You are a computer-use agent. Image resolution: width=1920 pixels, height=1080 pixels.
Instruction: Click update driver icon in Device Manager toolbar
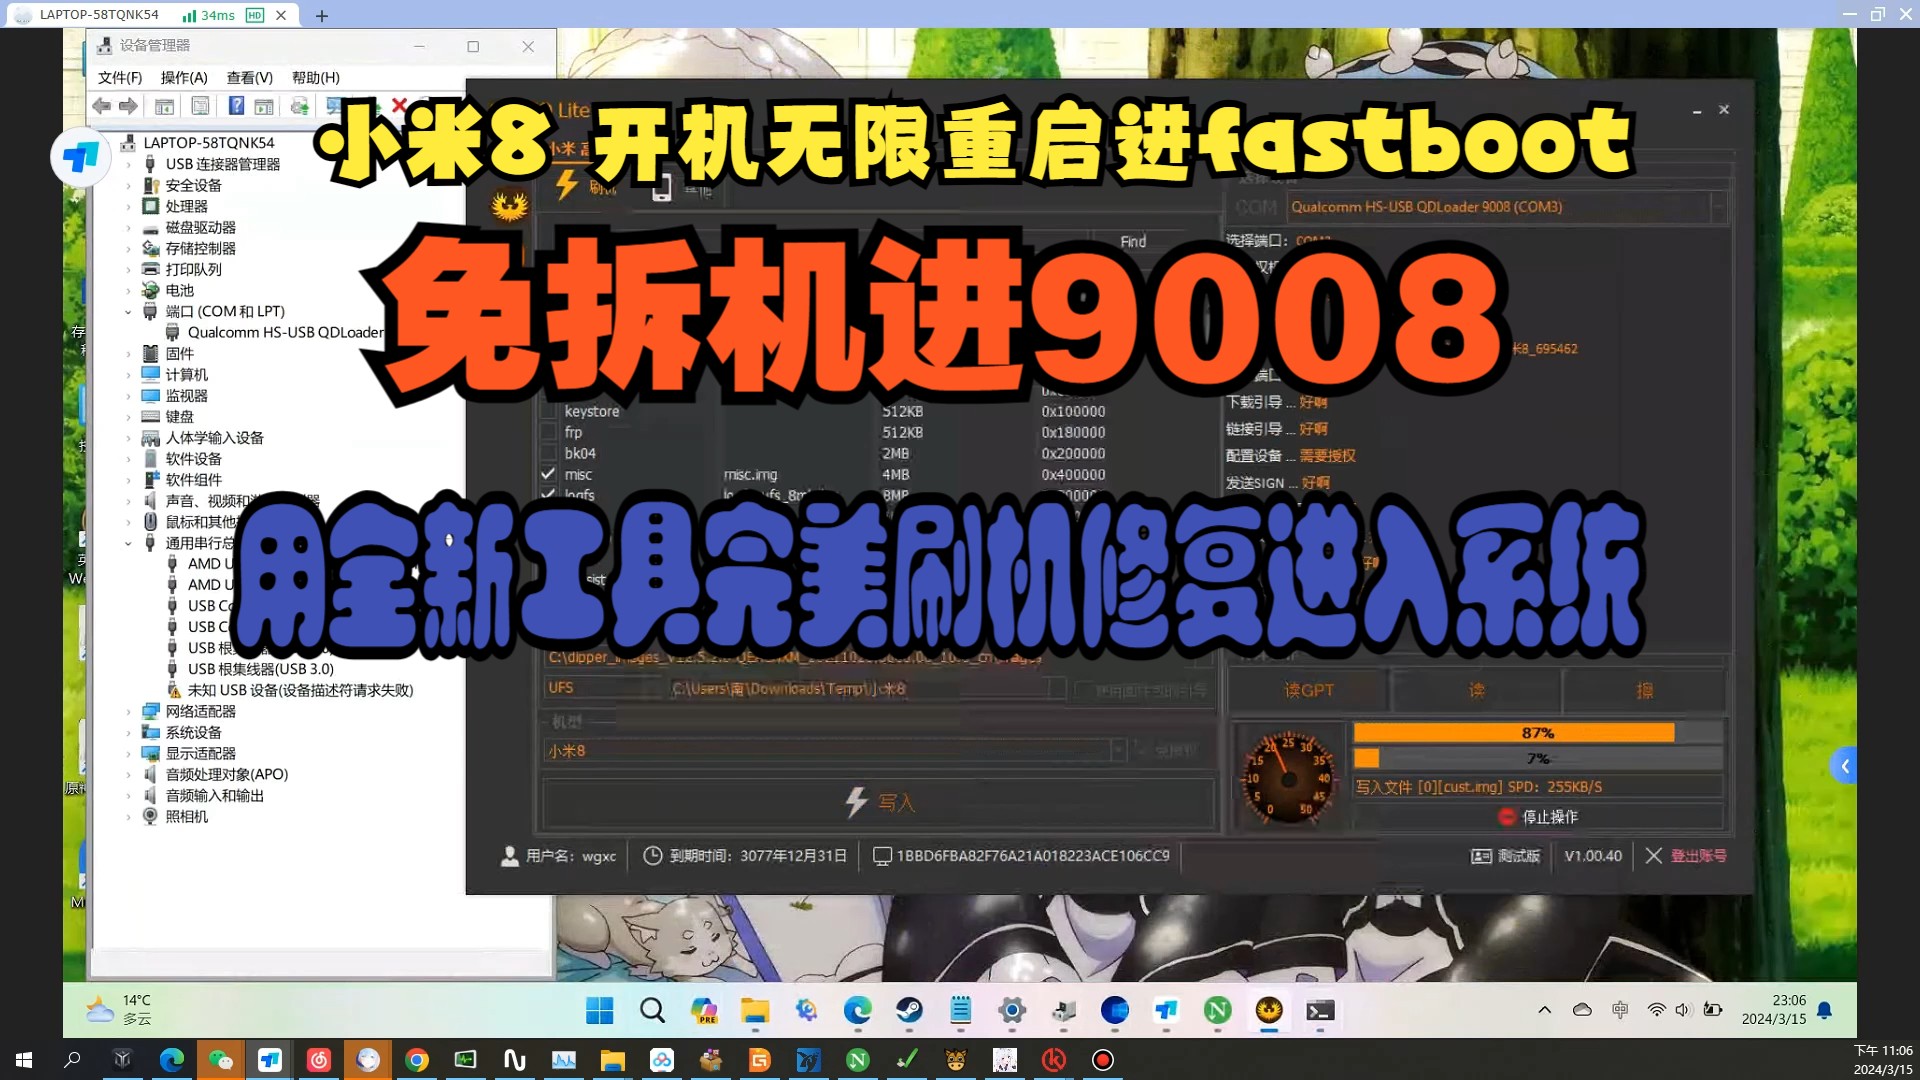pyautogui.click(x=299, y=106)
